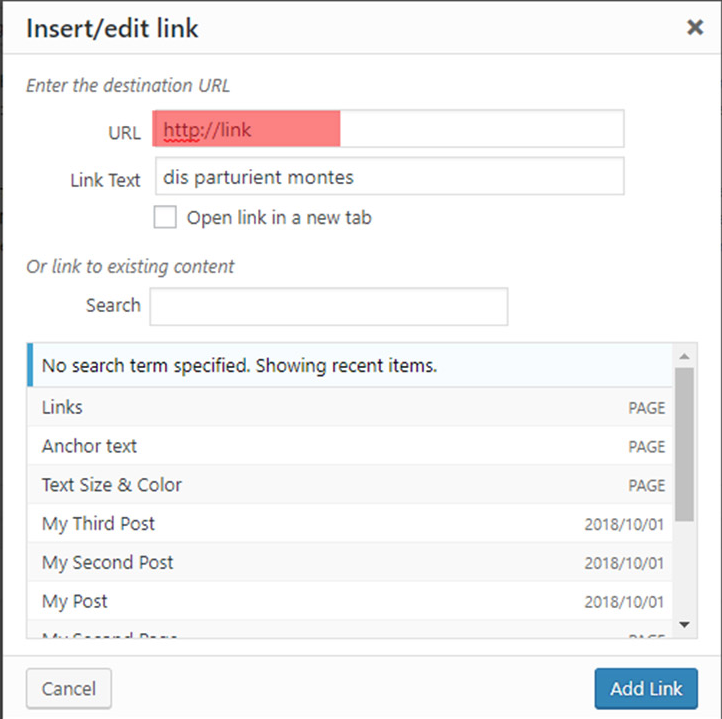Click the Open link in new tab label
Viewport: 722px width, 719px height.
pyautogui.click(x=279, y=217)
